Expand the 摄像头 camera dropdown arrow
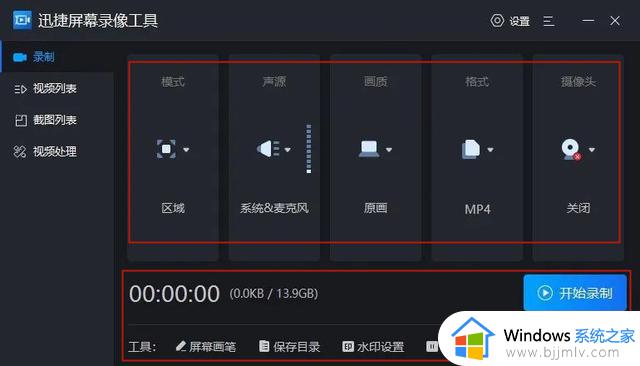640x366 pixels. pos(591,150)
